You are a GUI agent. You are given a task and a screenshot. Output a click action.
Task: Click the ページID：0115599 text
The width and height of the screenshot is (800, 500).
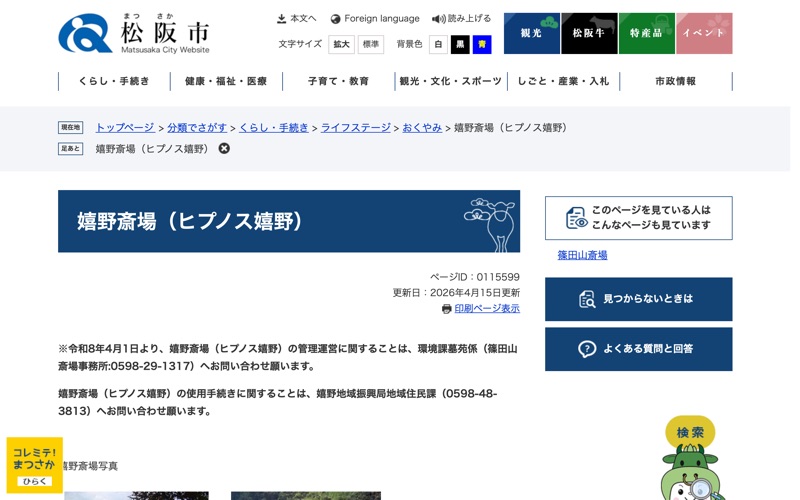pos(474,277)
